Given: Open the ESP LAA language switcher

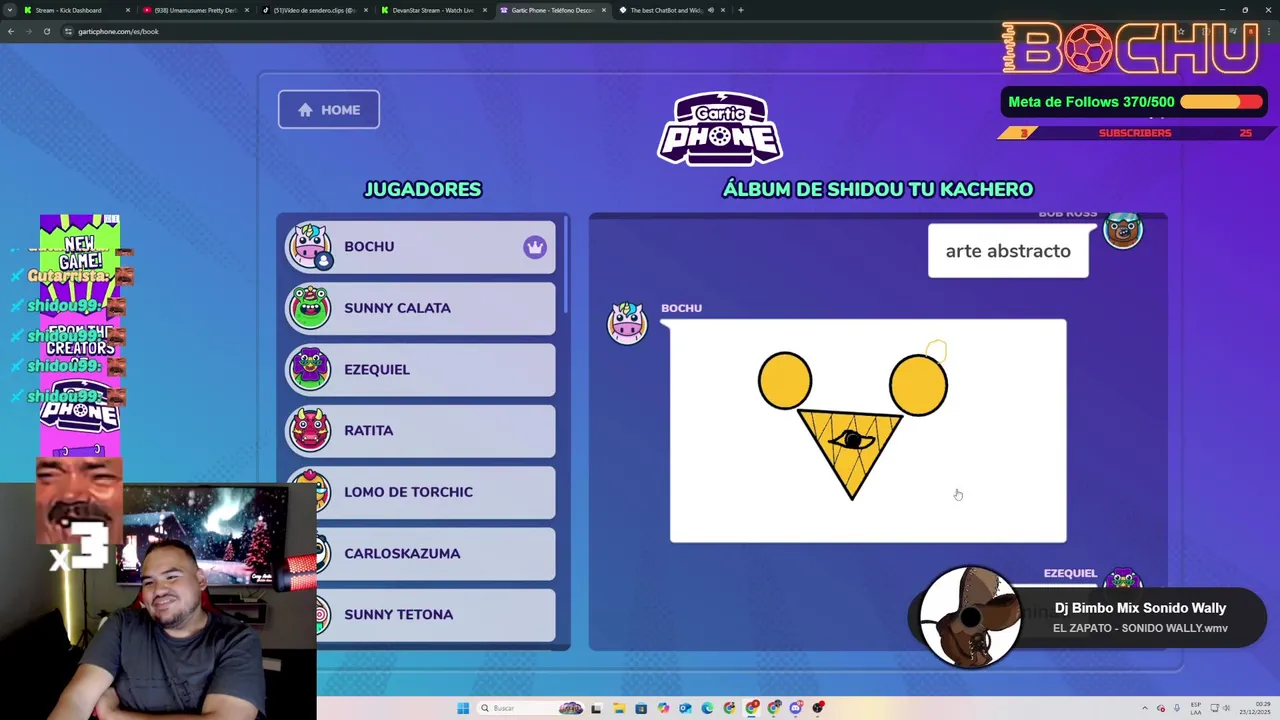Looking at the screenshot, I should [x=1196, y=708].
